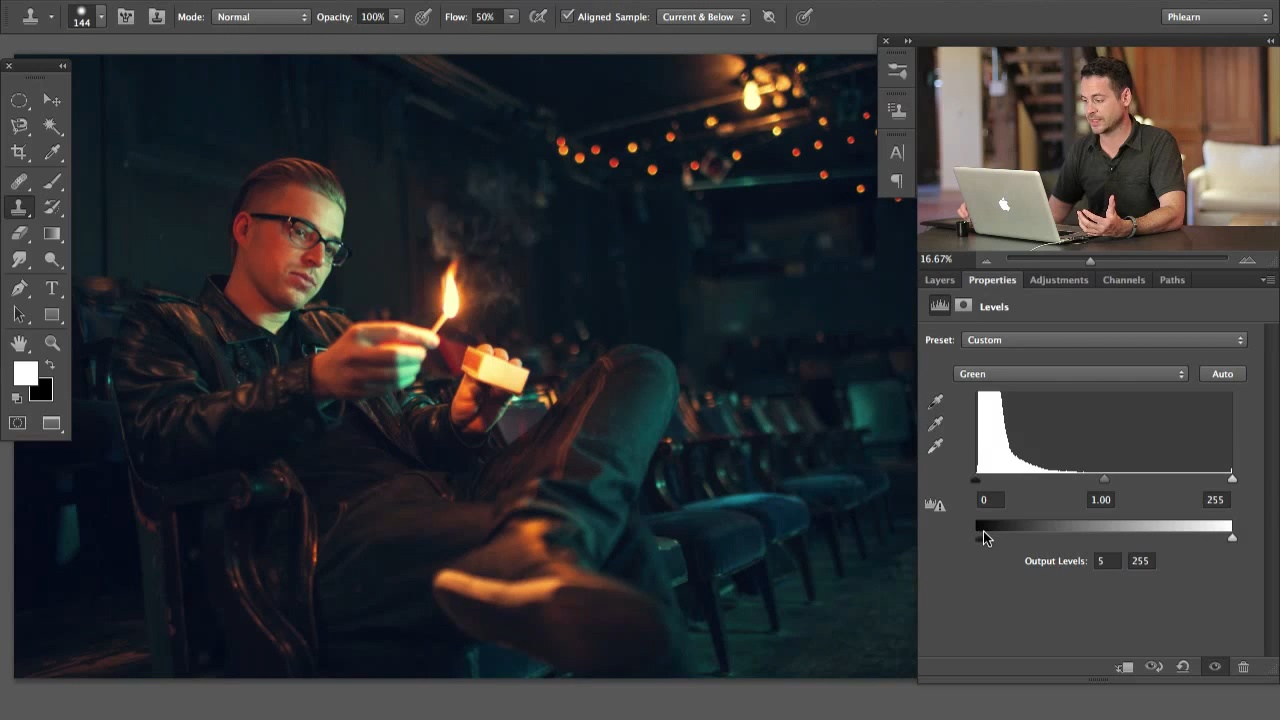Screen dimensions: 1280x720
Task: Click the output black level field showing 5
Action: (1107, 561)
